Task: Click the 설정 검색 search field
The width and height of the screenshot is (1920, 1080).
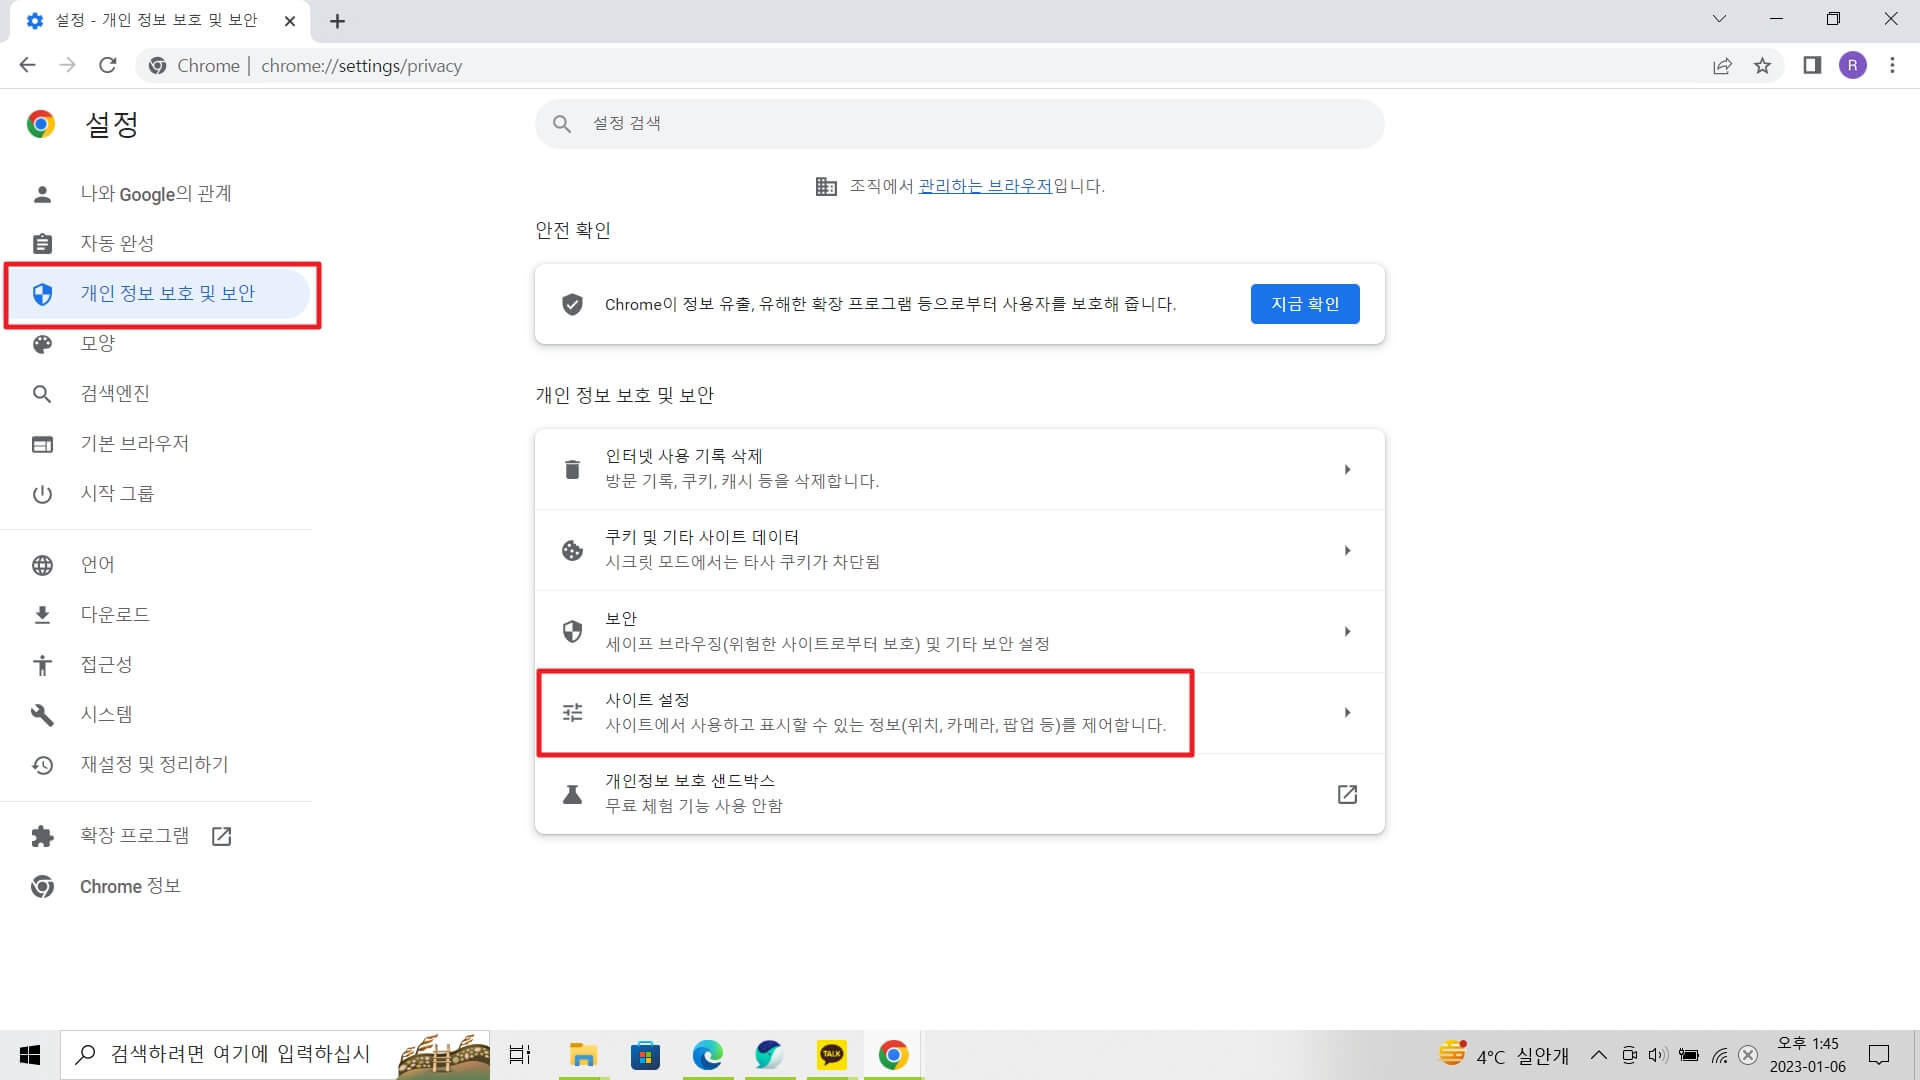Action: [959, 123]
